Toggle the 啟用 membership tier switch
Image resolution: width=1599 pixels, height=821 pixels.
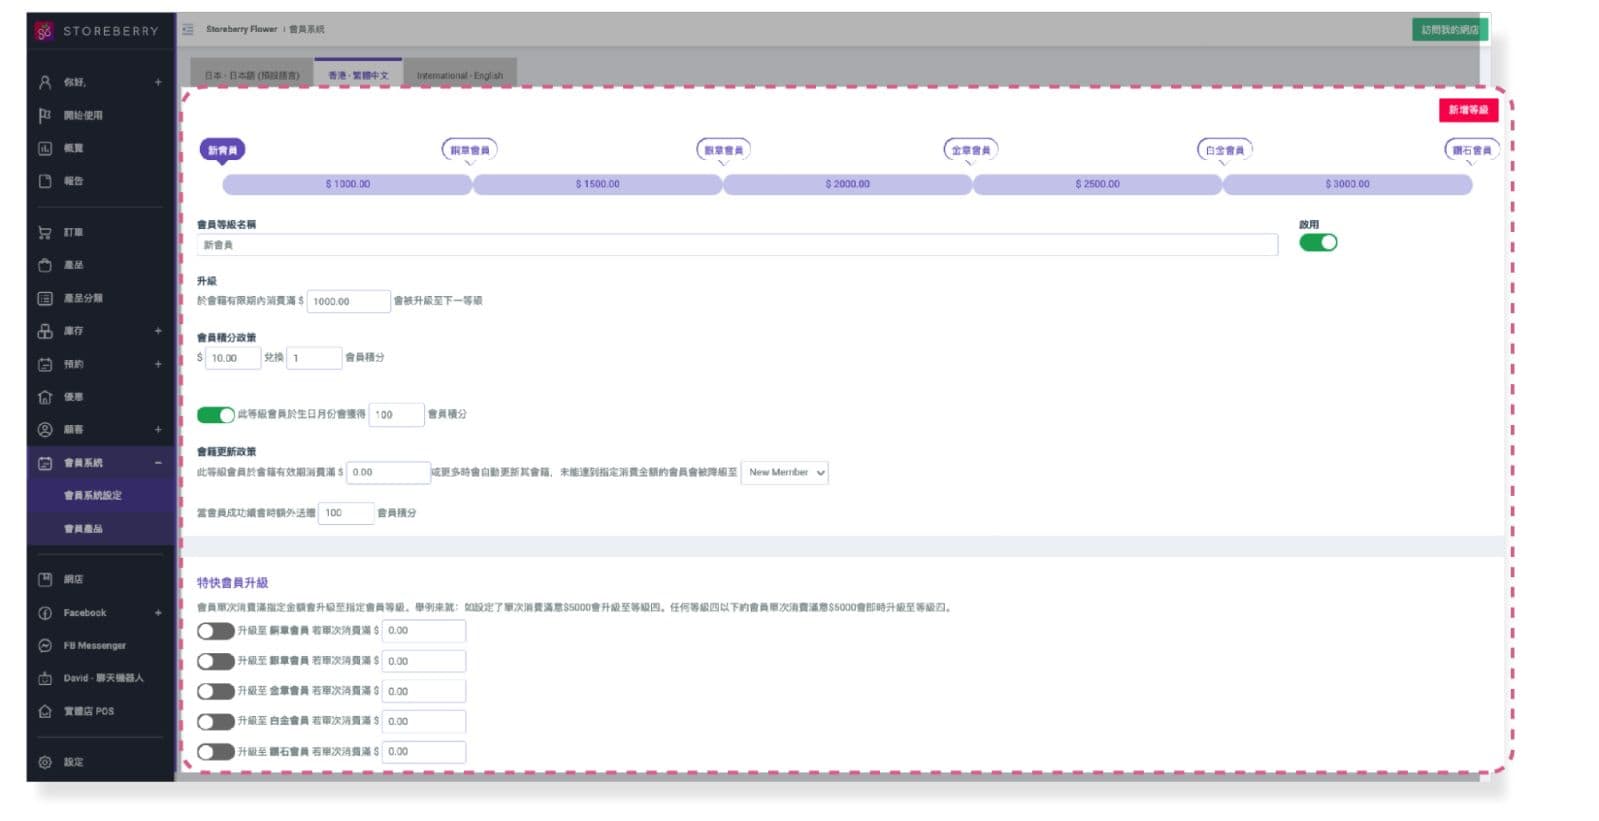(1318, 242)
